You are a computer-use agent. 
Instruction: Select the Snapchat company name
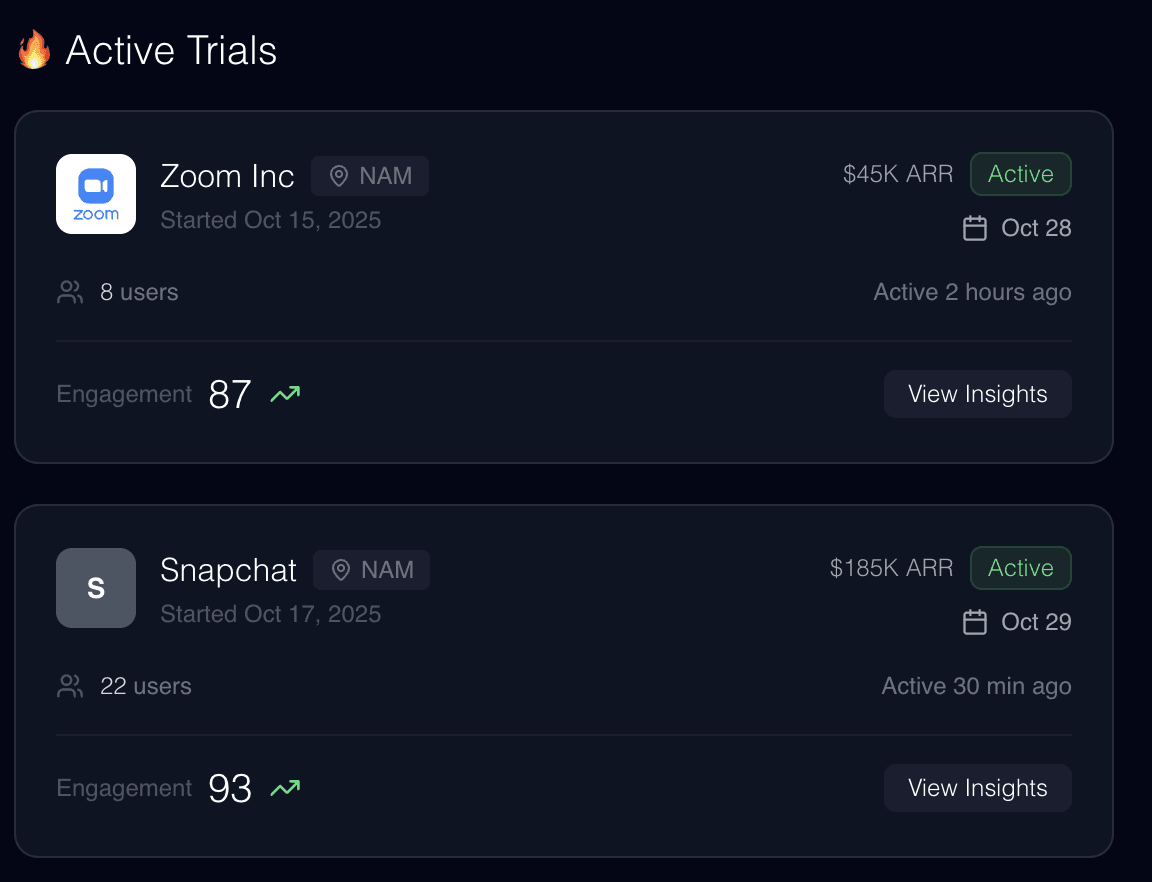click(228, 570)
